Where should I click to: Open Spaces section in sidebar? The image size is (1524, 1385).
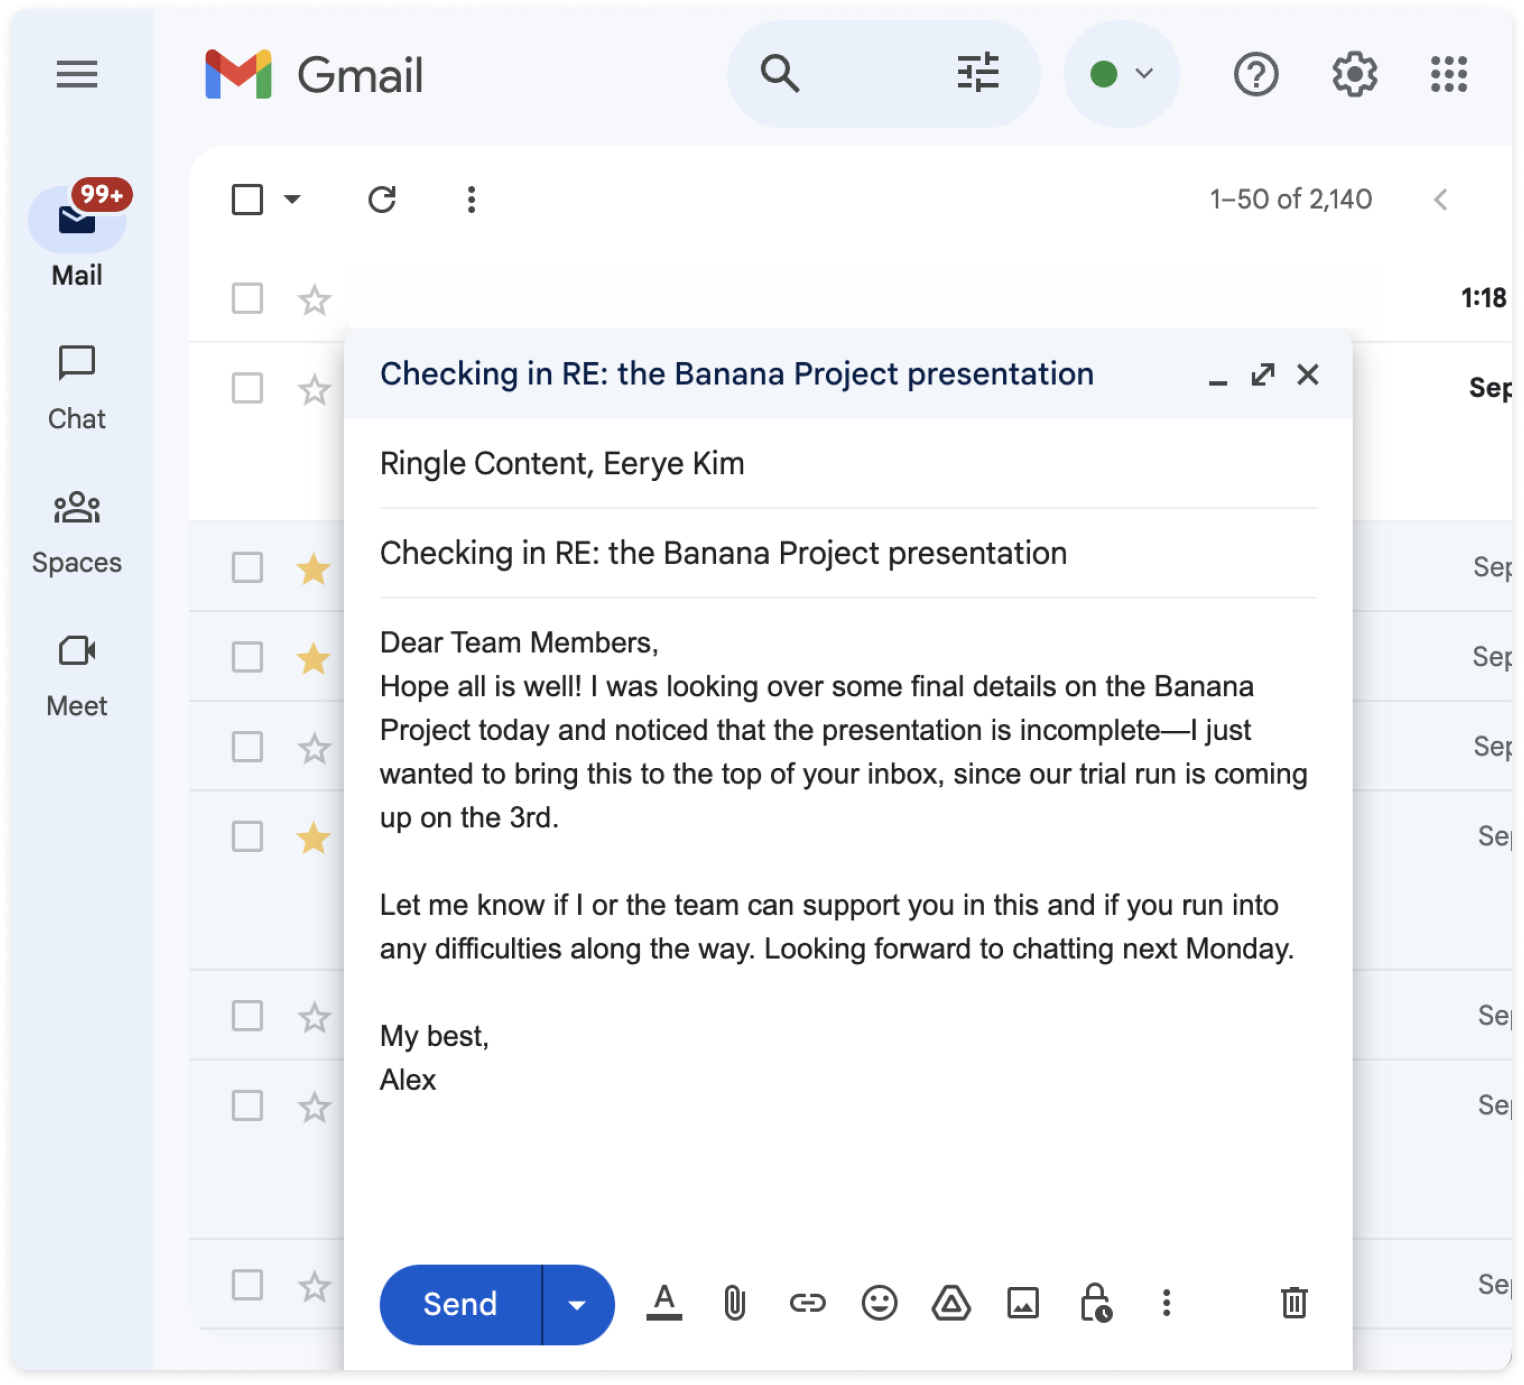(x=77, y=533)
